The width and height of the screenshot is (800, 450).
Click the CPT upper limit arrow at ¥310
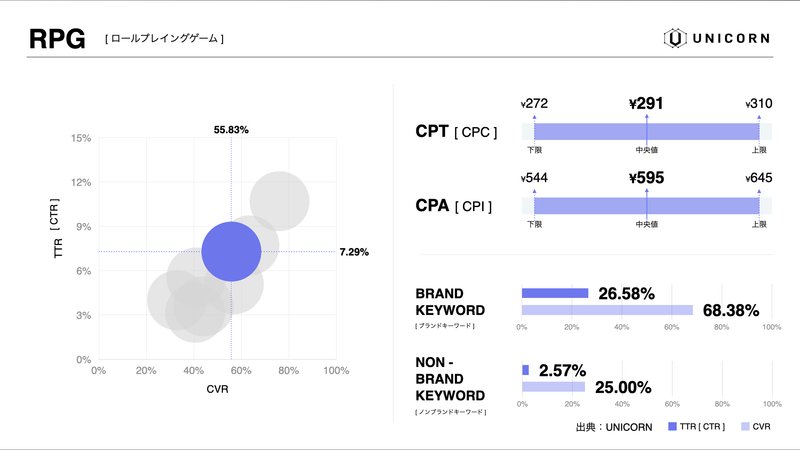[x=759, y=117]
